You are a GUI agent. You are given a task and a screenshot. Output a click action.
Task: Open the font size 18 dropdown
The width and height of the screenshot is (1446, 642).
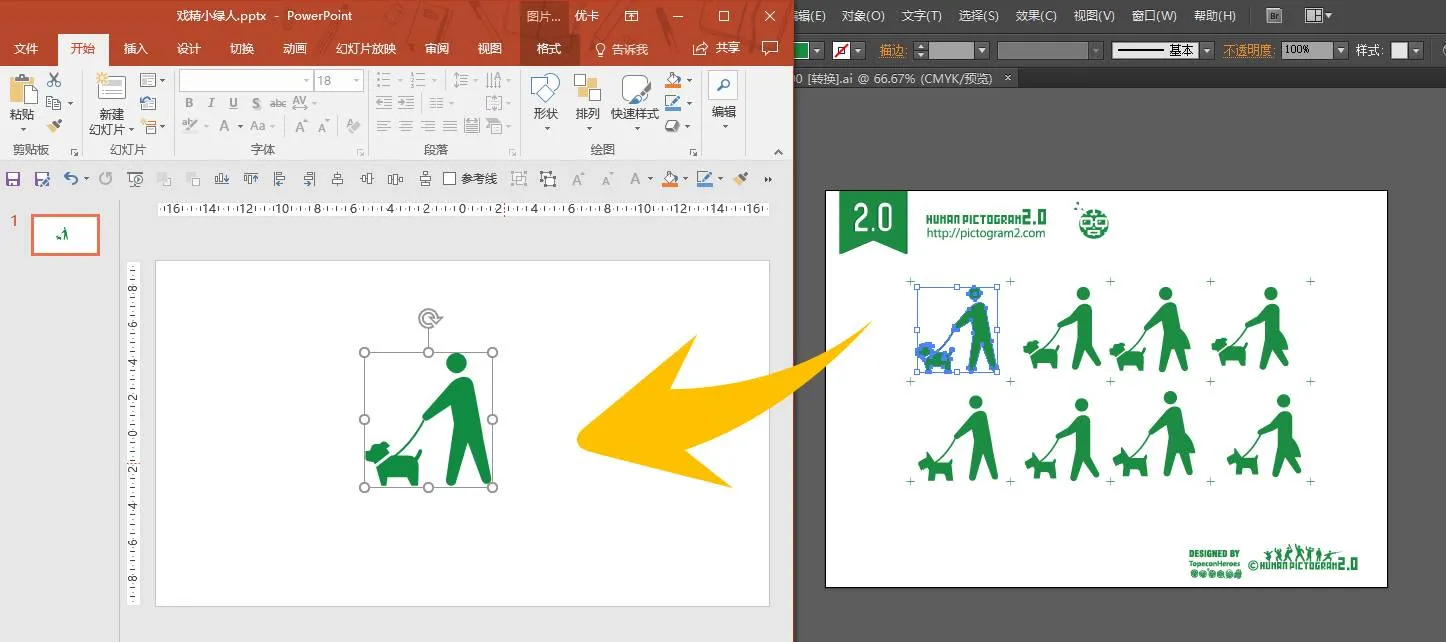tap(356, 80)
